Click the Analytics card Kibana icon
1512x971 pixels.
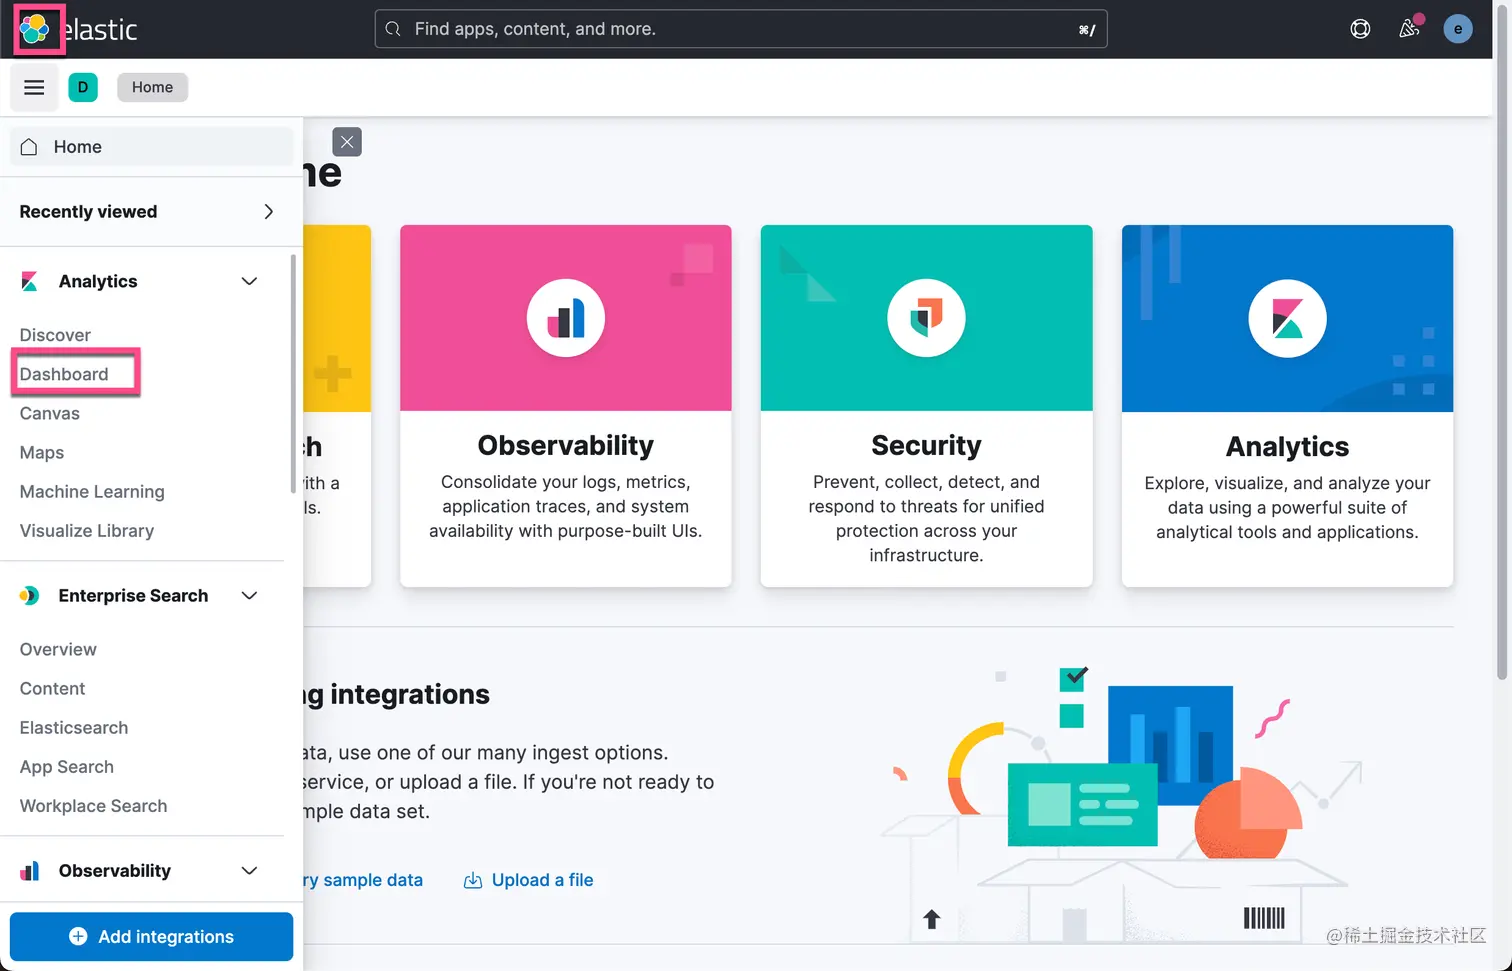pyautogui.click(x=1287, y=318)
